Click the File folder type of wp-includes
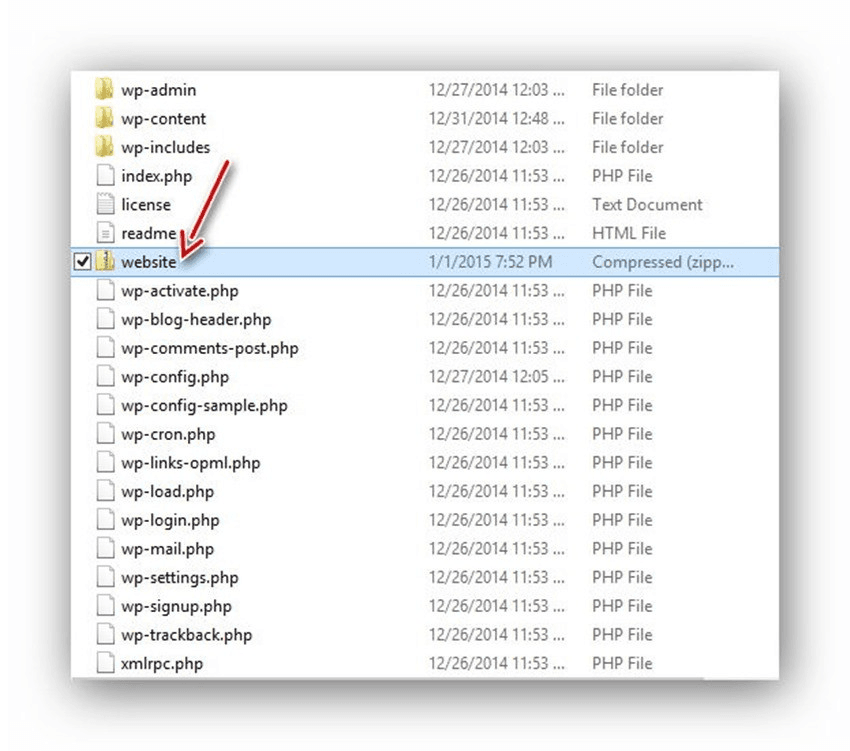This screenshot has height=751, width=850. pos(627,147)
